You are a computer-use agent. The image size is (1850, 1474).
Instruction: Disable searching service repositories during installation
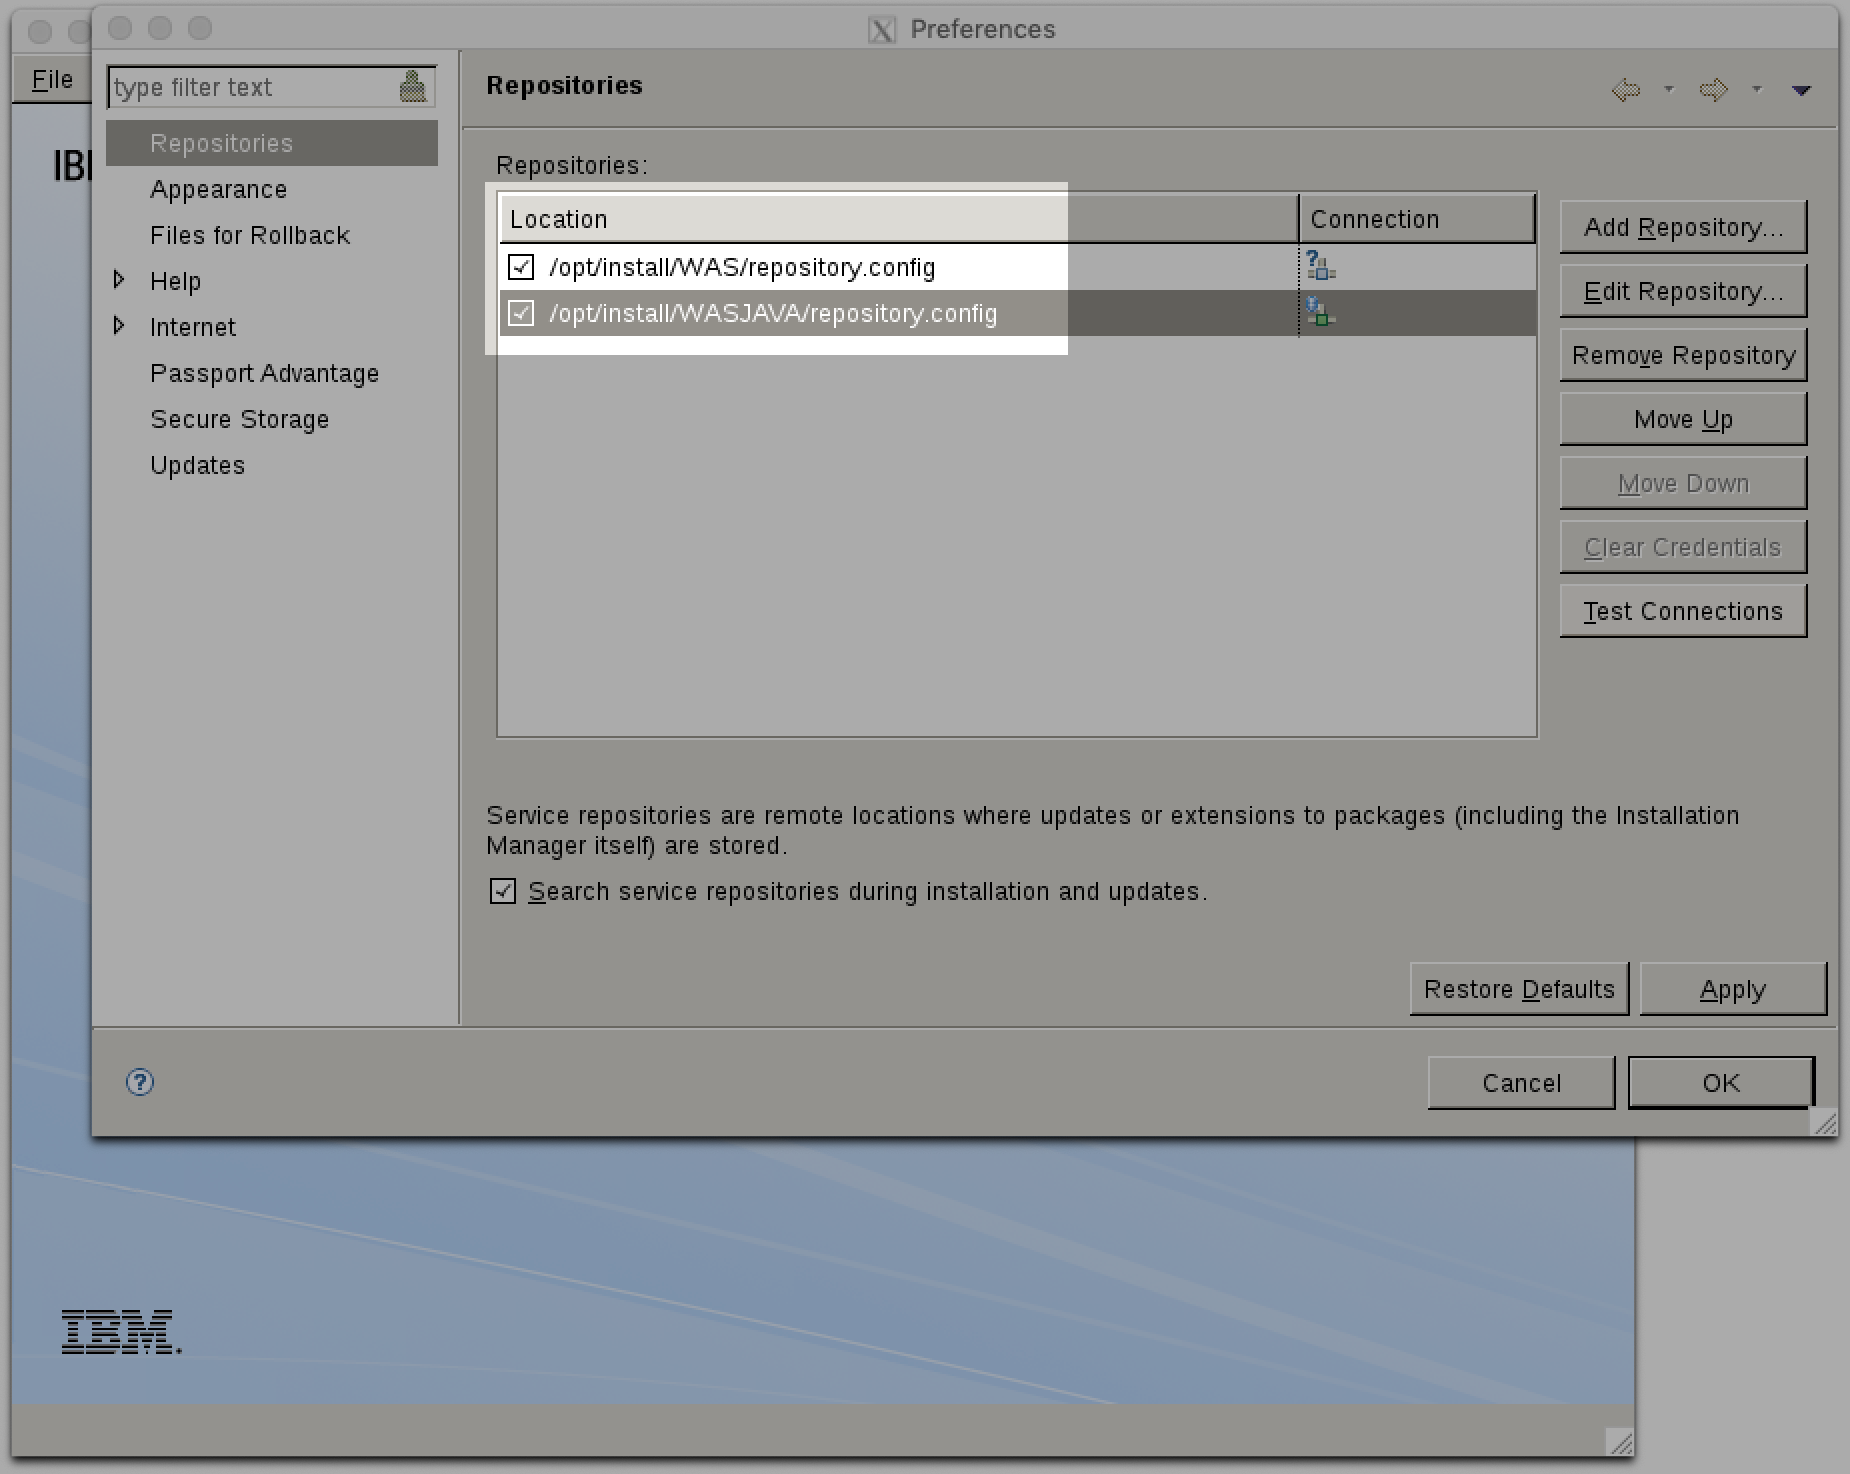502,891
